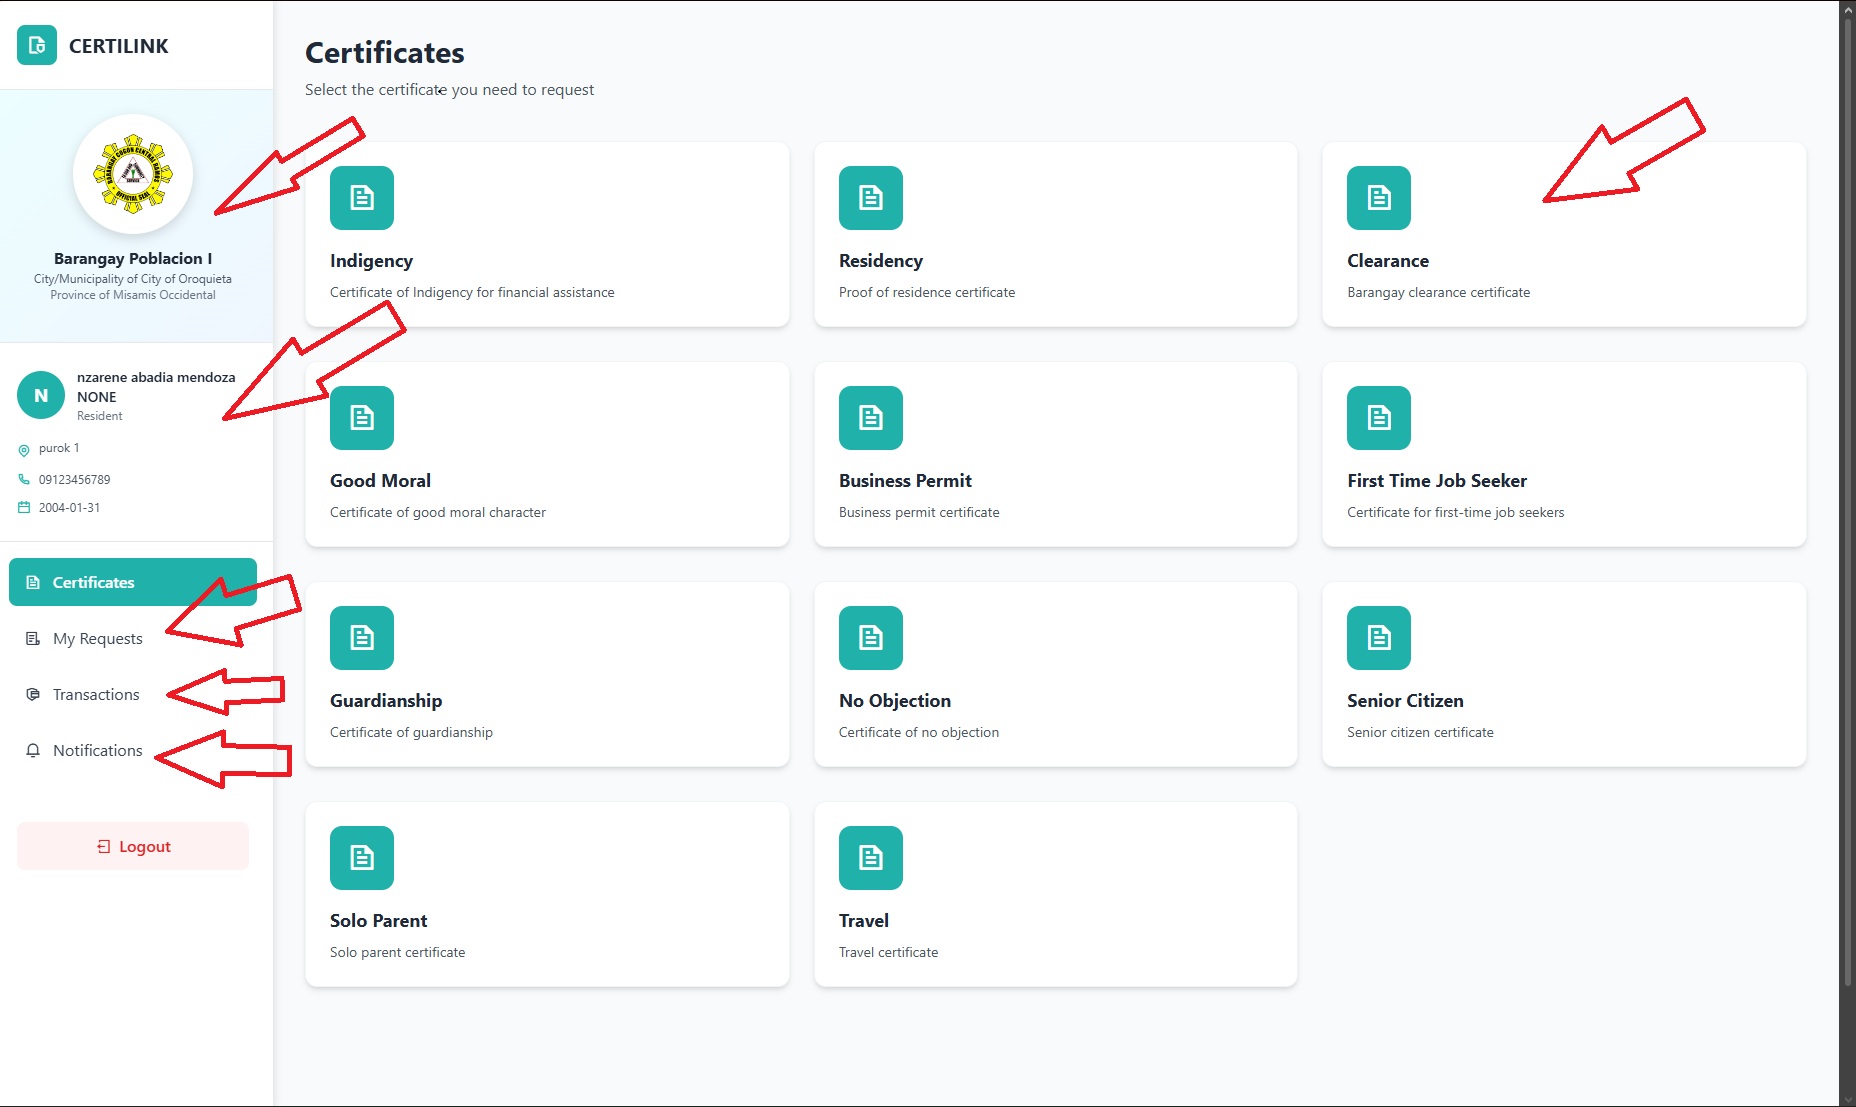Open the Transactions sidebar item
The height and width of the screenshot is (1107, 1856).
(96, 694)
